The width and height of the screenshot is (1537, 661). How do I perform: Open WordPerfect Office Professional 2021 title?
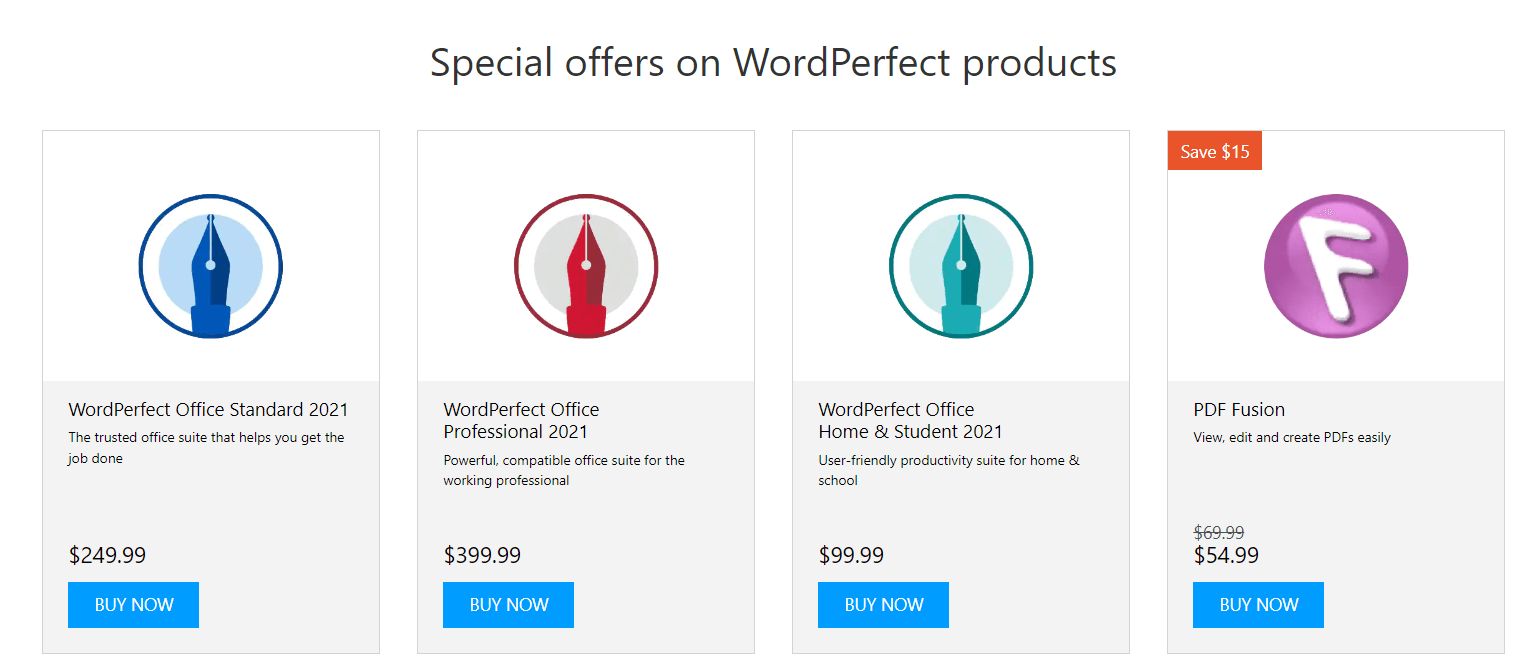(521, 420)
